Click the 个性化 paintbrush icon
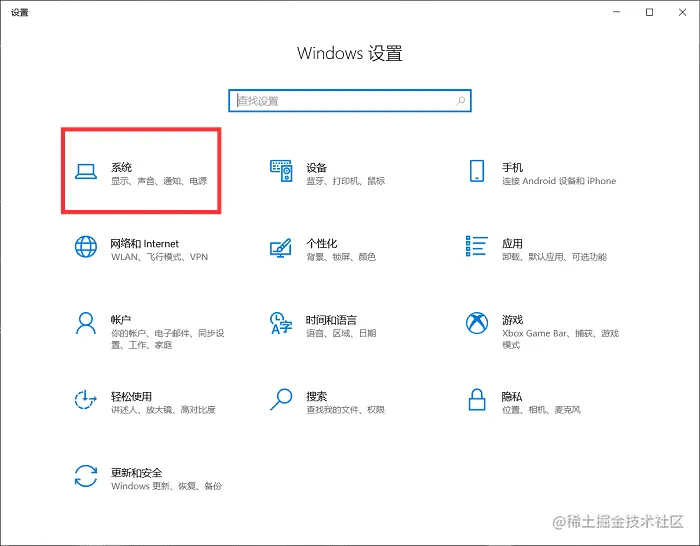 coord(281,248)
